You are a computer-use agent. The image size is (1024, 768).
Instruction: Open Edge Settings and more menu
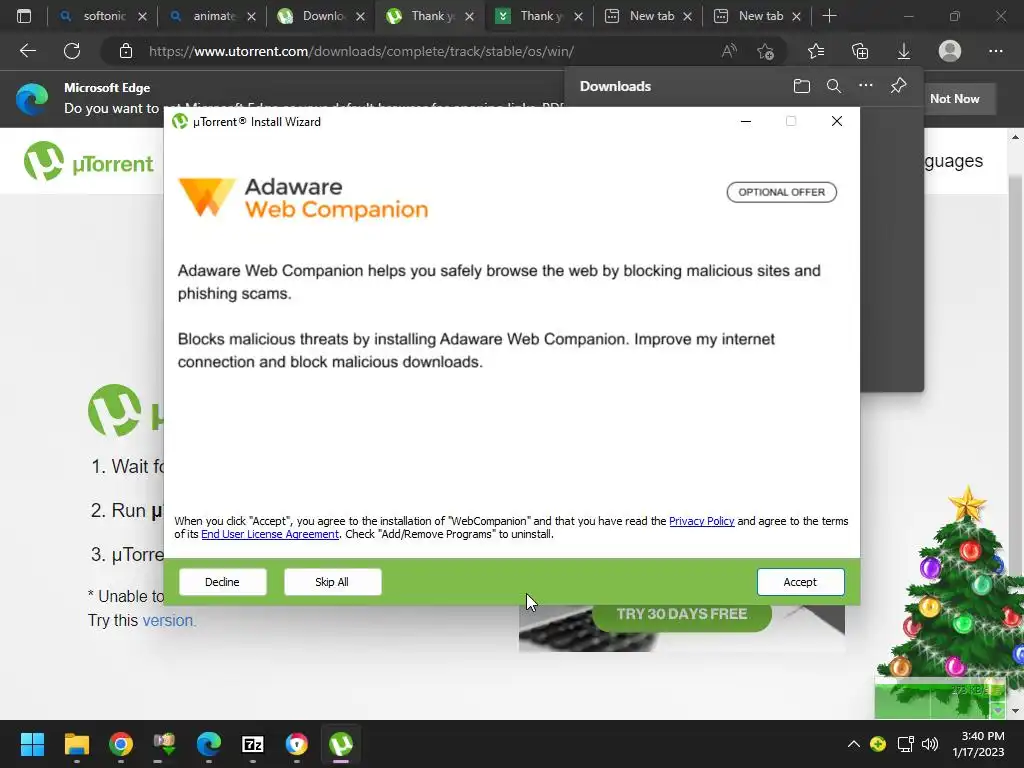pyautogui.click(x=995, y=51)
